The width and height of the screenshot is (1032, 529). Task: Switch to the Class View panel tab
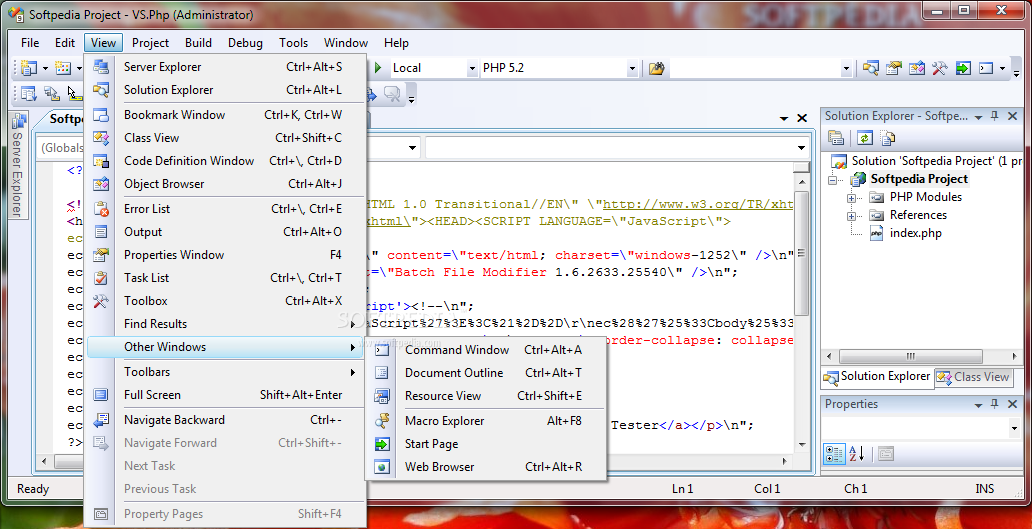973,377
